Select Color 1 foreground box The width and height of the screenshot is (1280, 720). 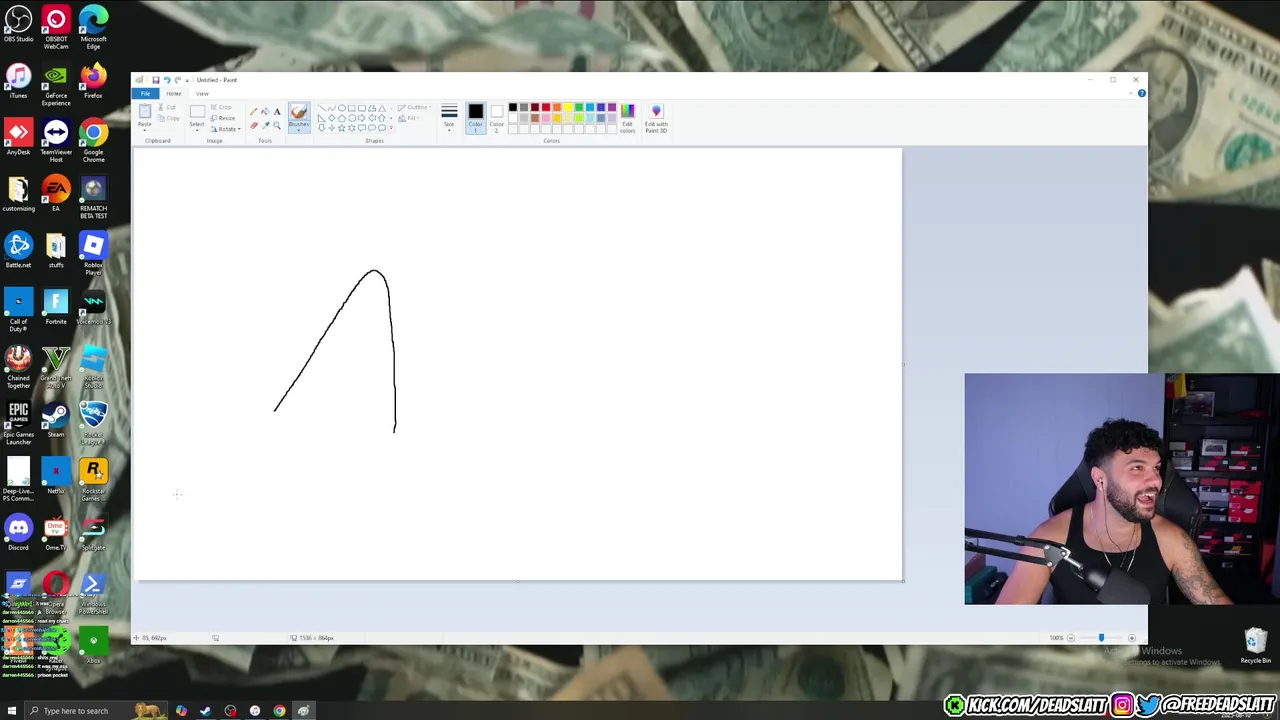coord(475,116)
